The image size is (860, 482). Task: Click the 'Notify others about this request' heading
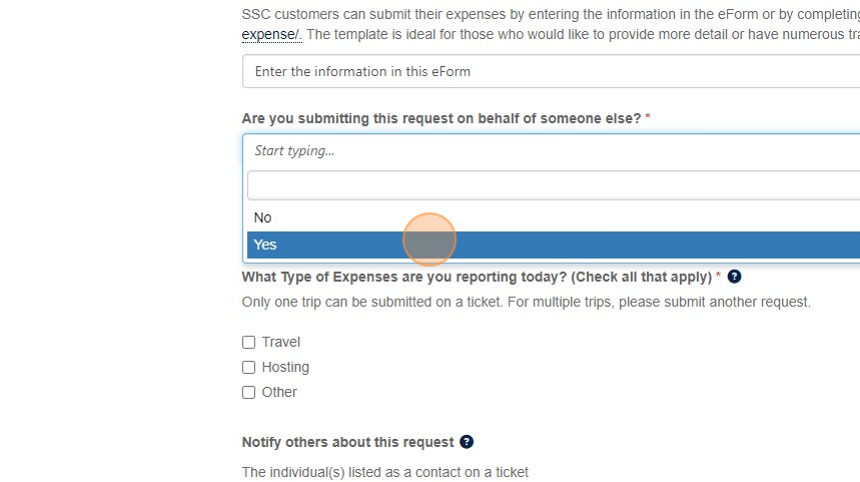(347, 442)
